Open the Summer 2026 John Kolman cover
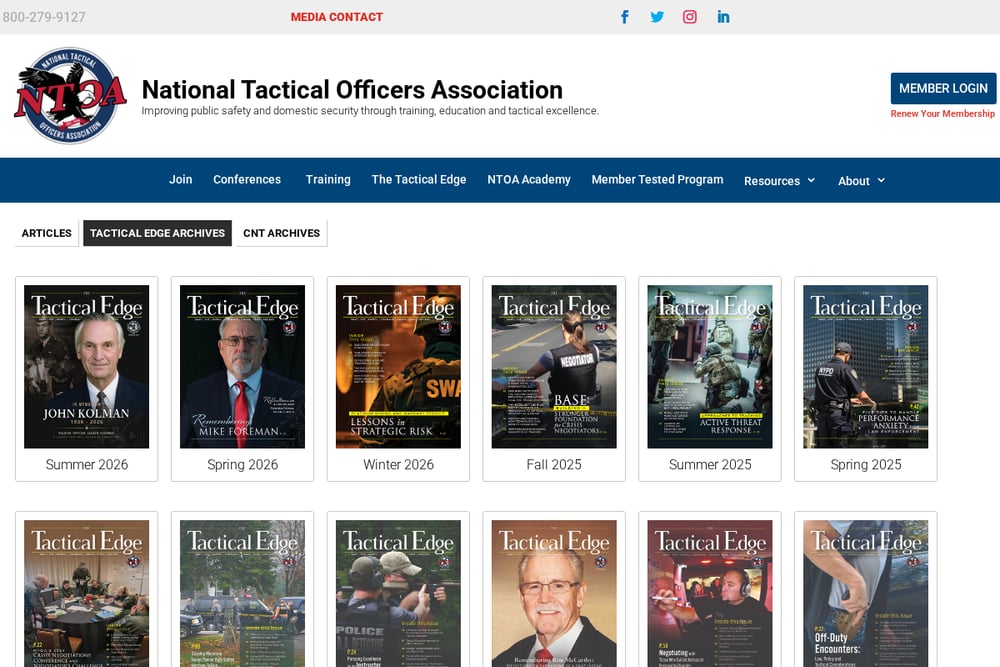 click(x=87, y=367)
